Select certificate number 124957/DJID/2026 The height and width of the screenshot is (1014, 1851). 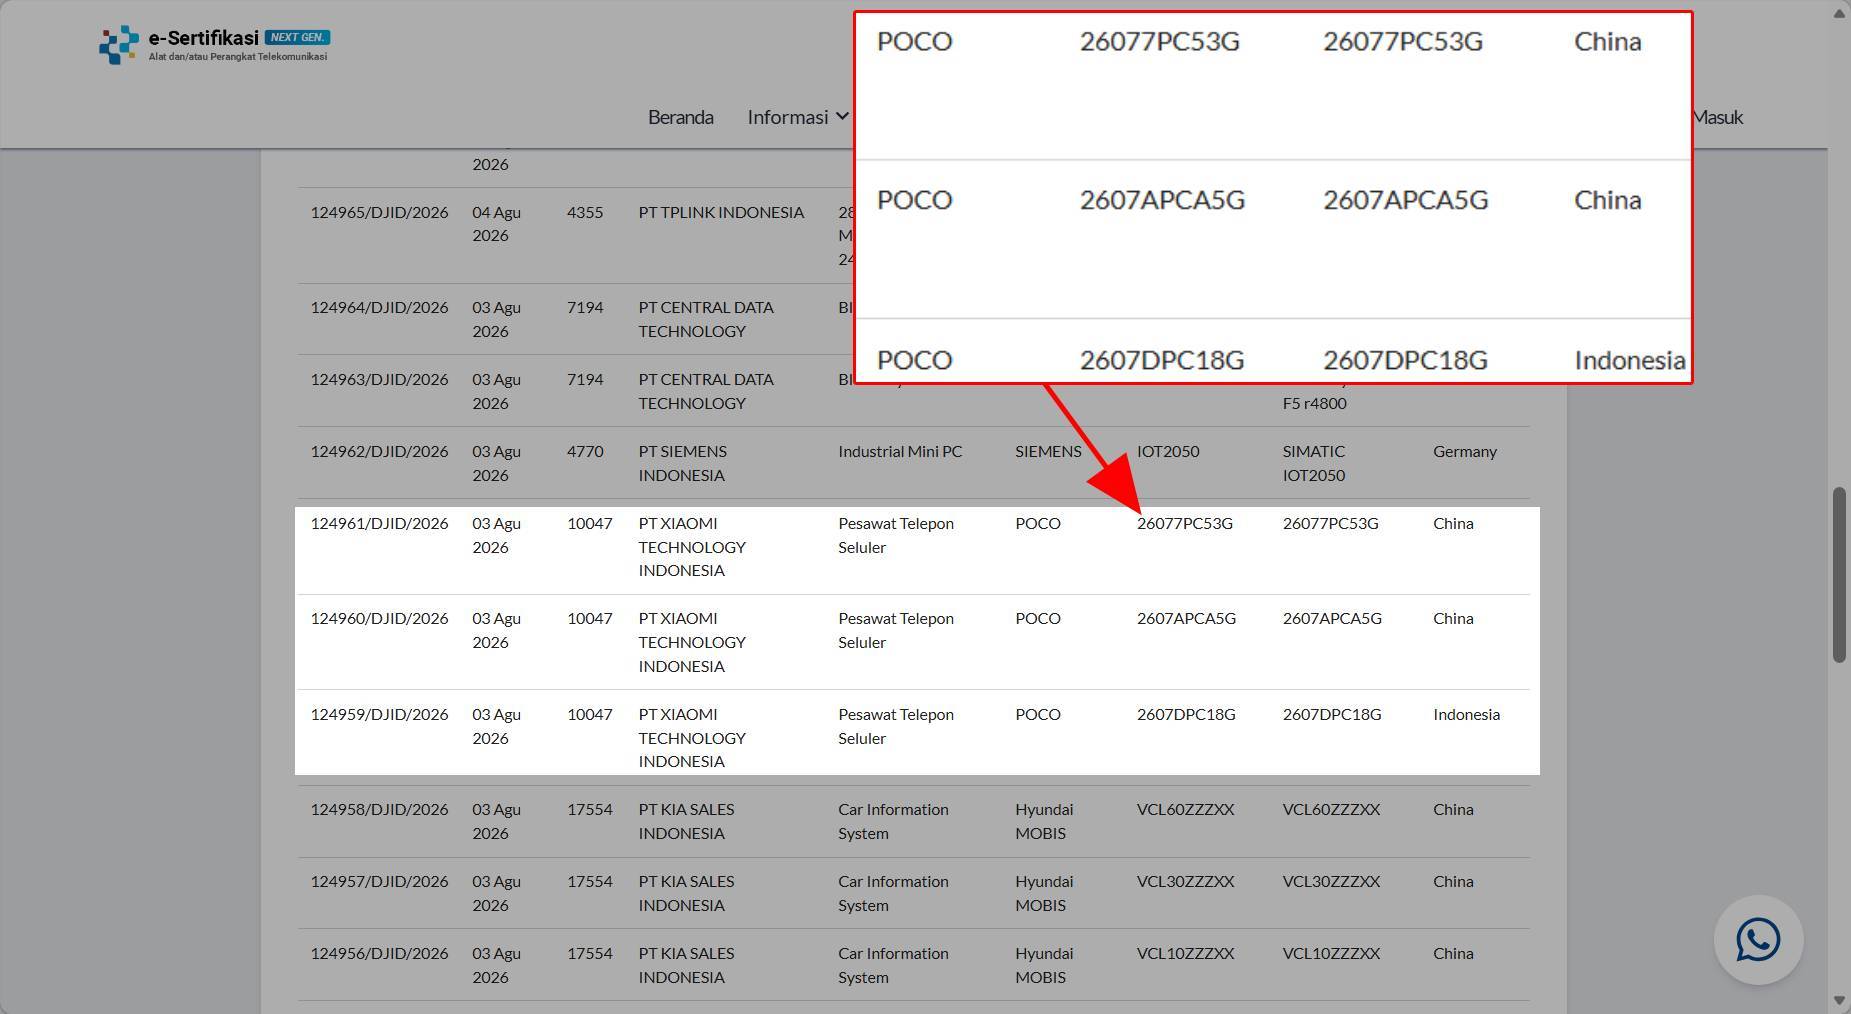coord(379,881)
